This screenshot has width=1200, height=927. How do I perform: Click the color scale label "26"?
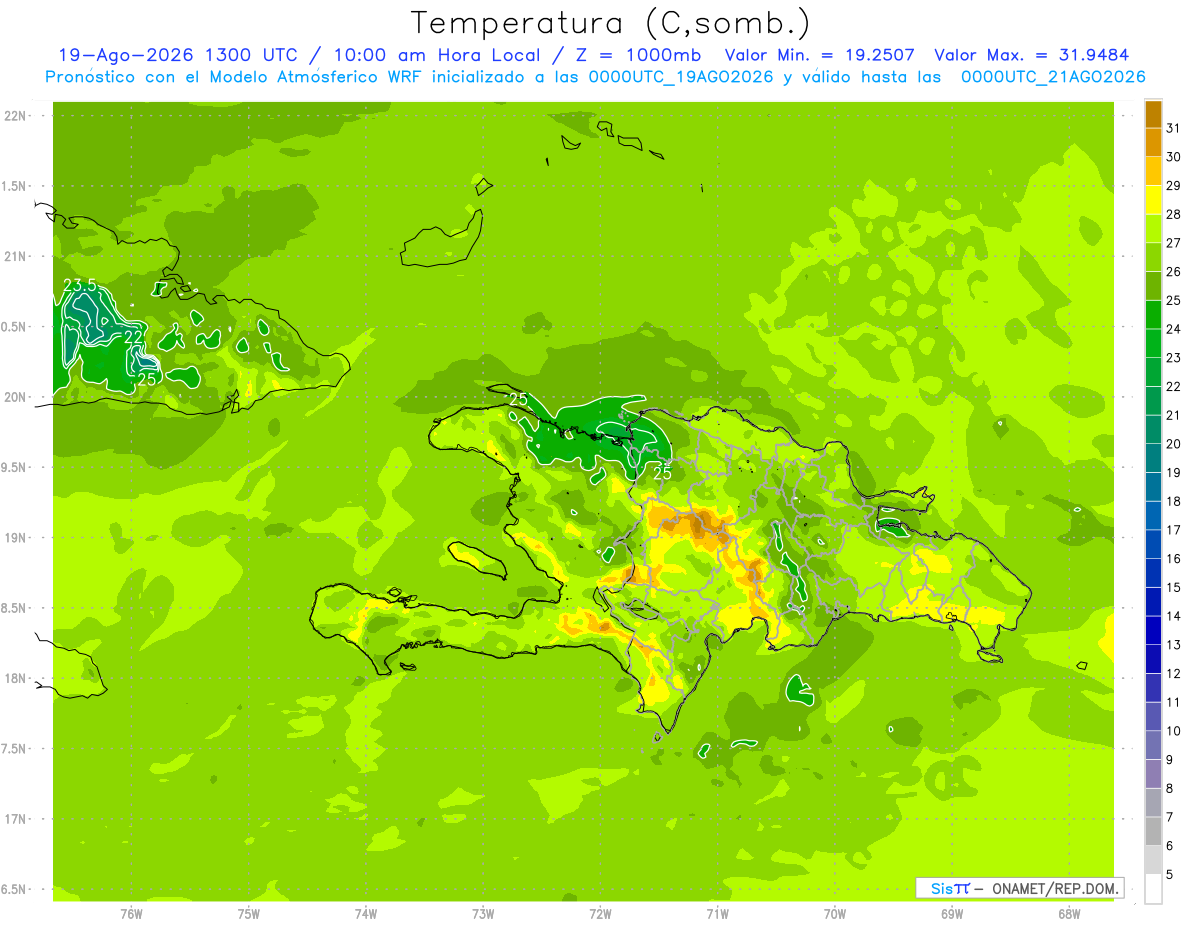1173,272
